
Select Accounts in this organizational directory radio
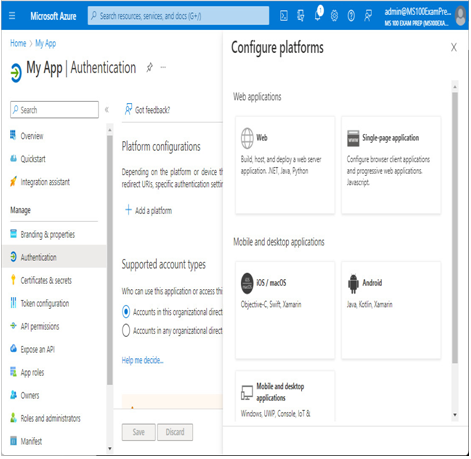(126, 312)
